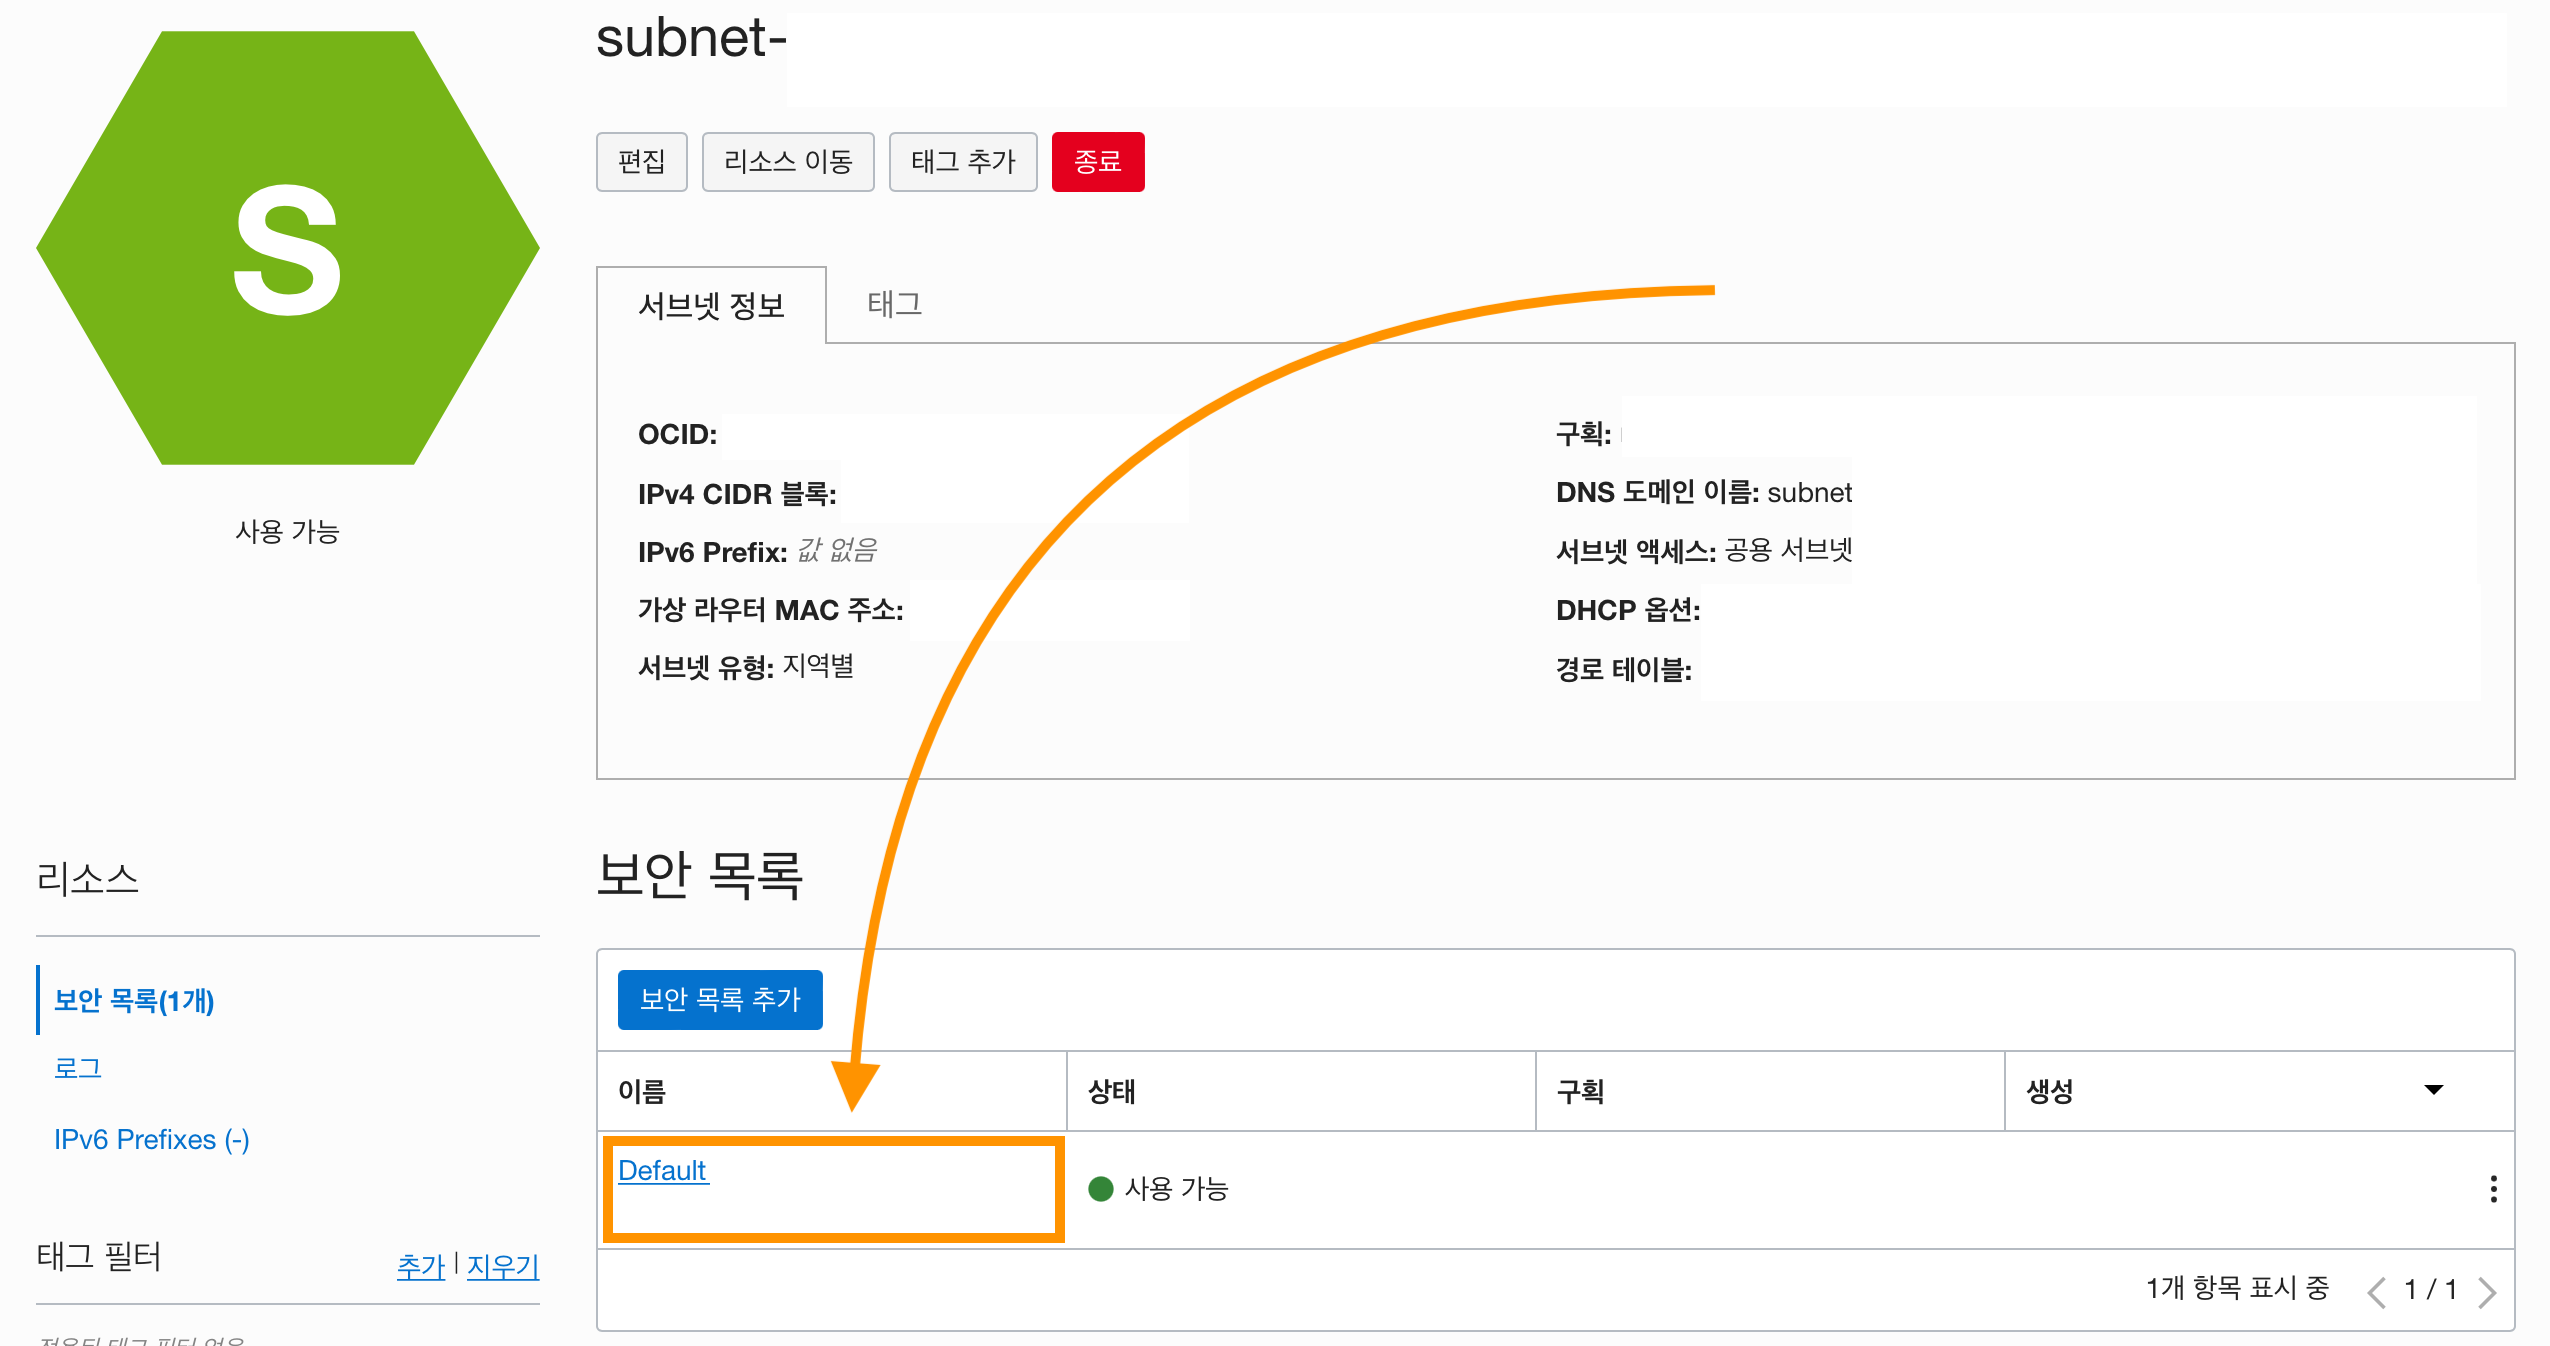The width and height of the screenshot is (2550, 1346).
Task: Select 보안 목록(1개) in the resources sidebar
Action: (134, 1000)
